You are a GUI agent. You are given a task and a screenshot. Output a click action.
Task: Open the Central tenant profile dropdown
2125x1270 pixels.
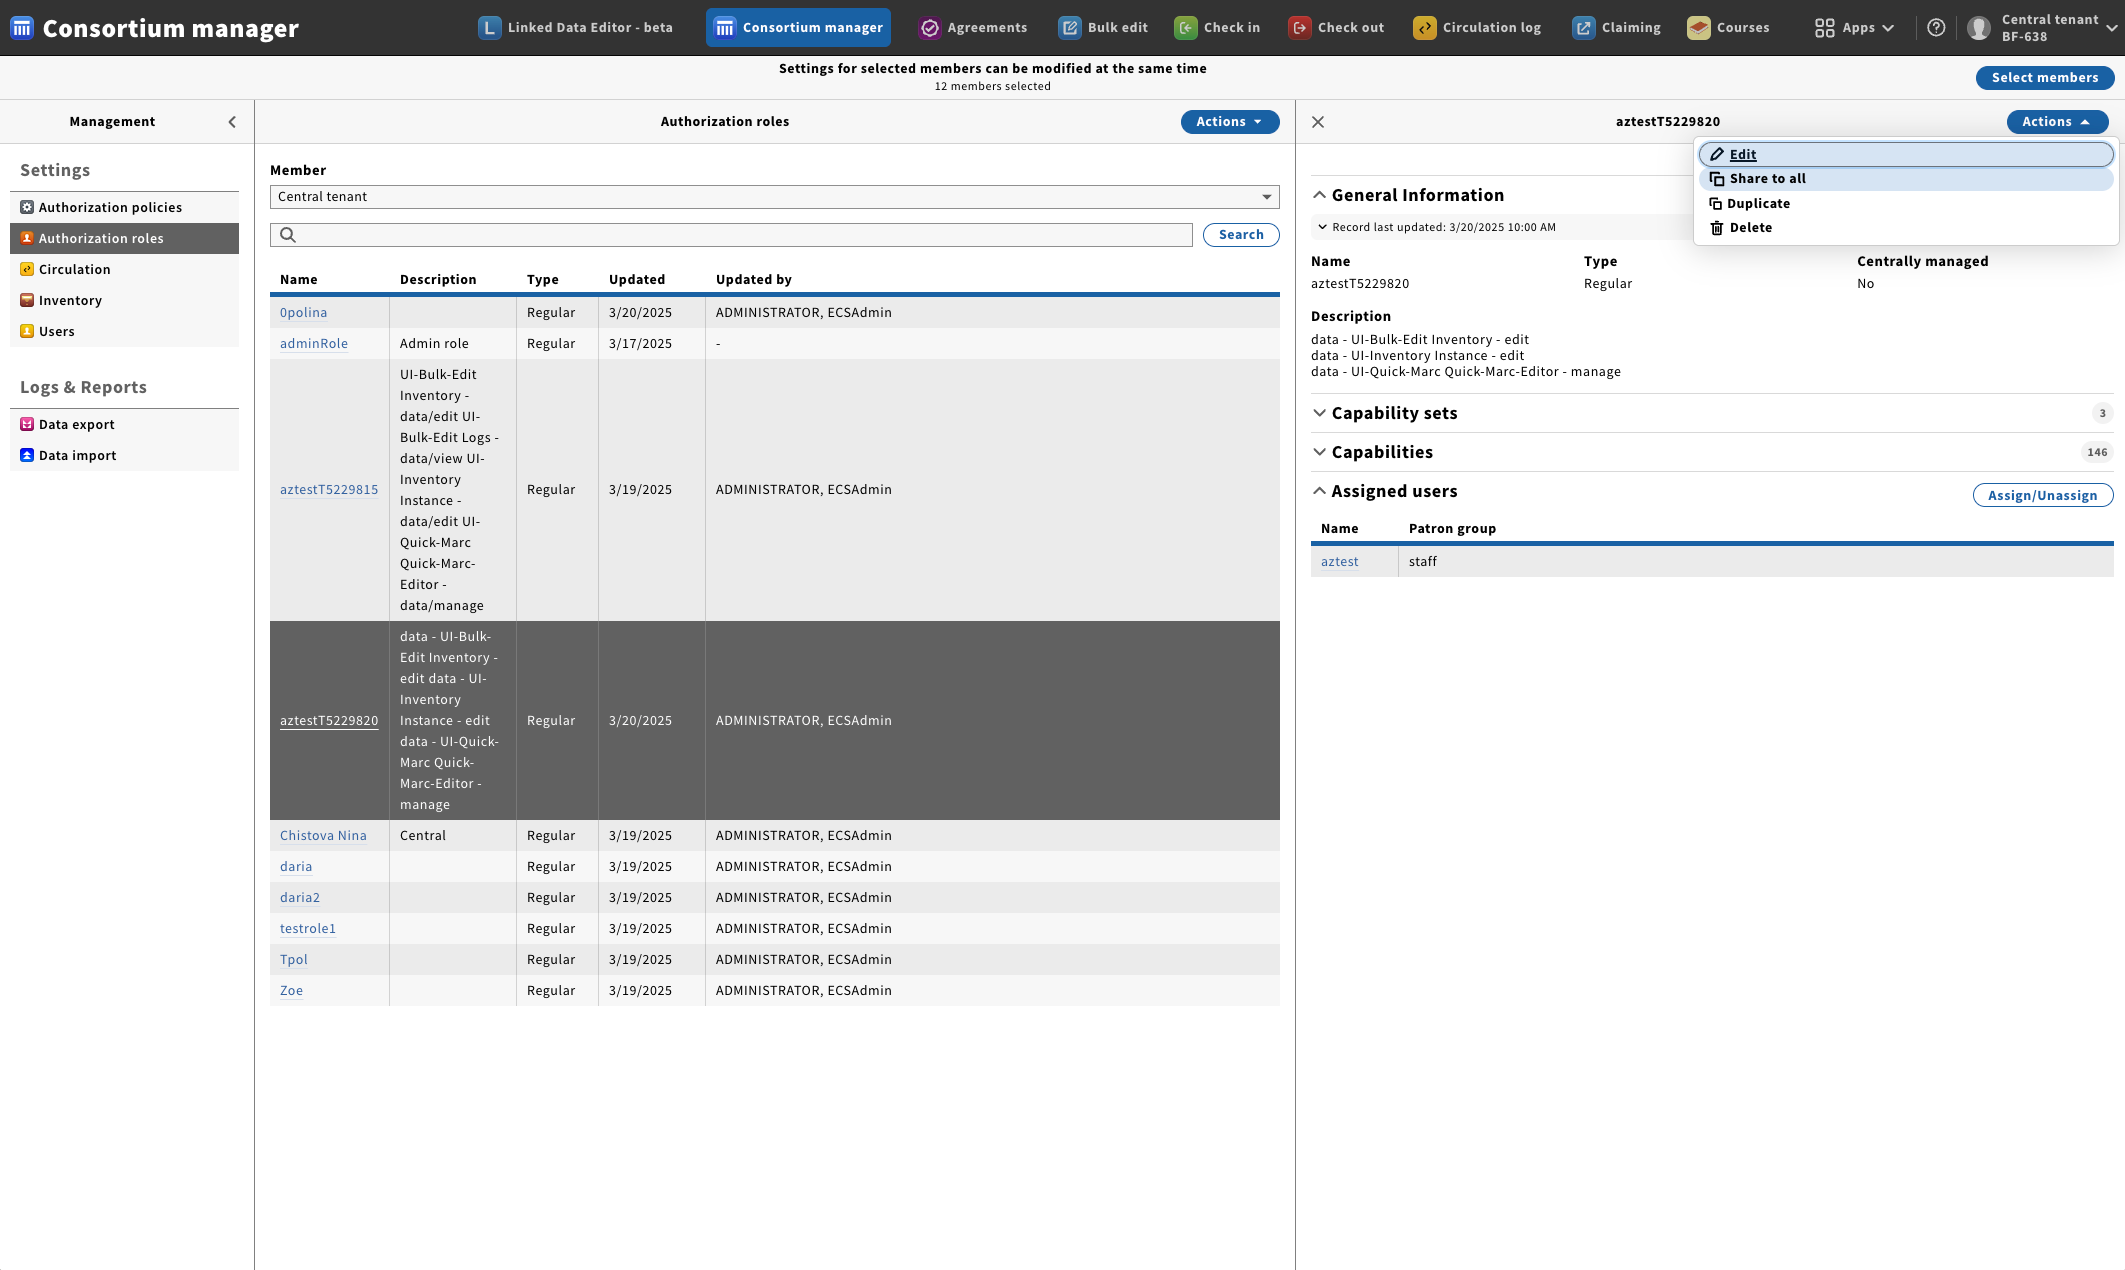pyautogui.click(x=2042, y=28)
